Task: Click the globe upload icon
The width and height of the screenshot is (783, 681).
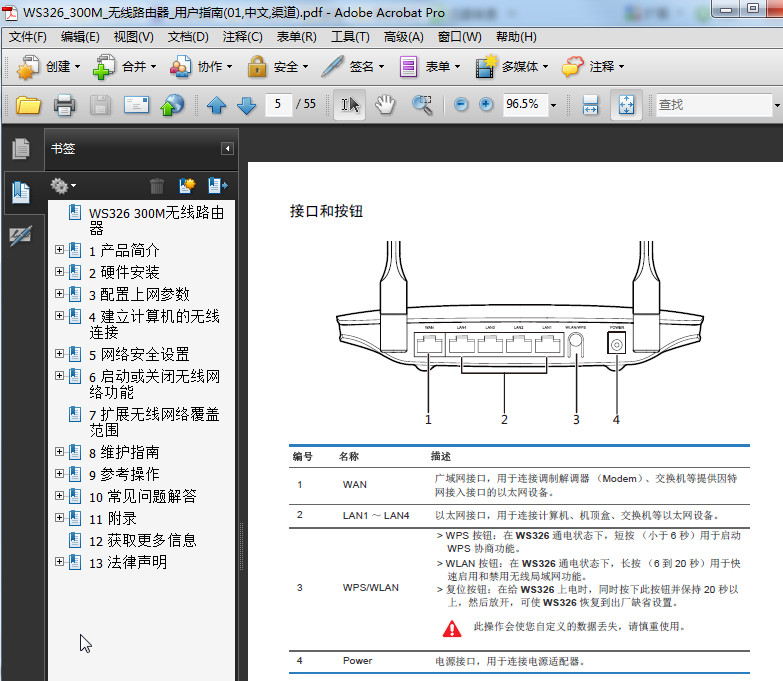Action: point(172,105)
